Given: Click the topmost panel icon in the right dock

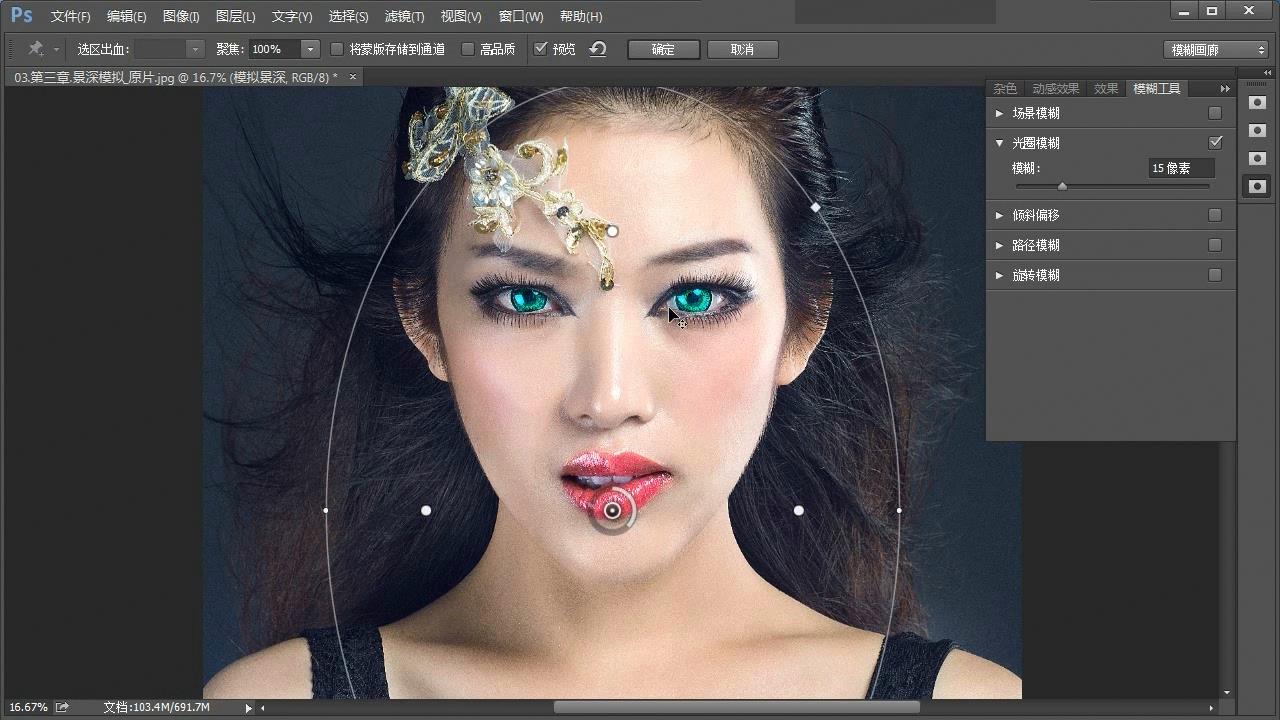Looking at the screenshot, I should (1257, 102).
